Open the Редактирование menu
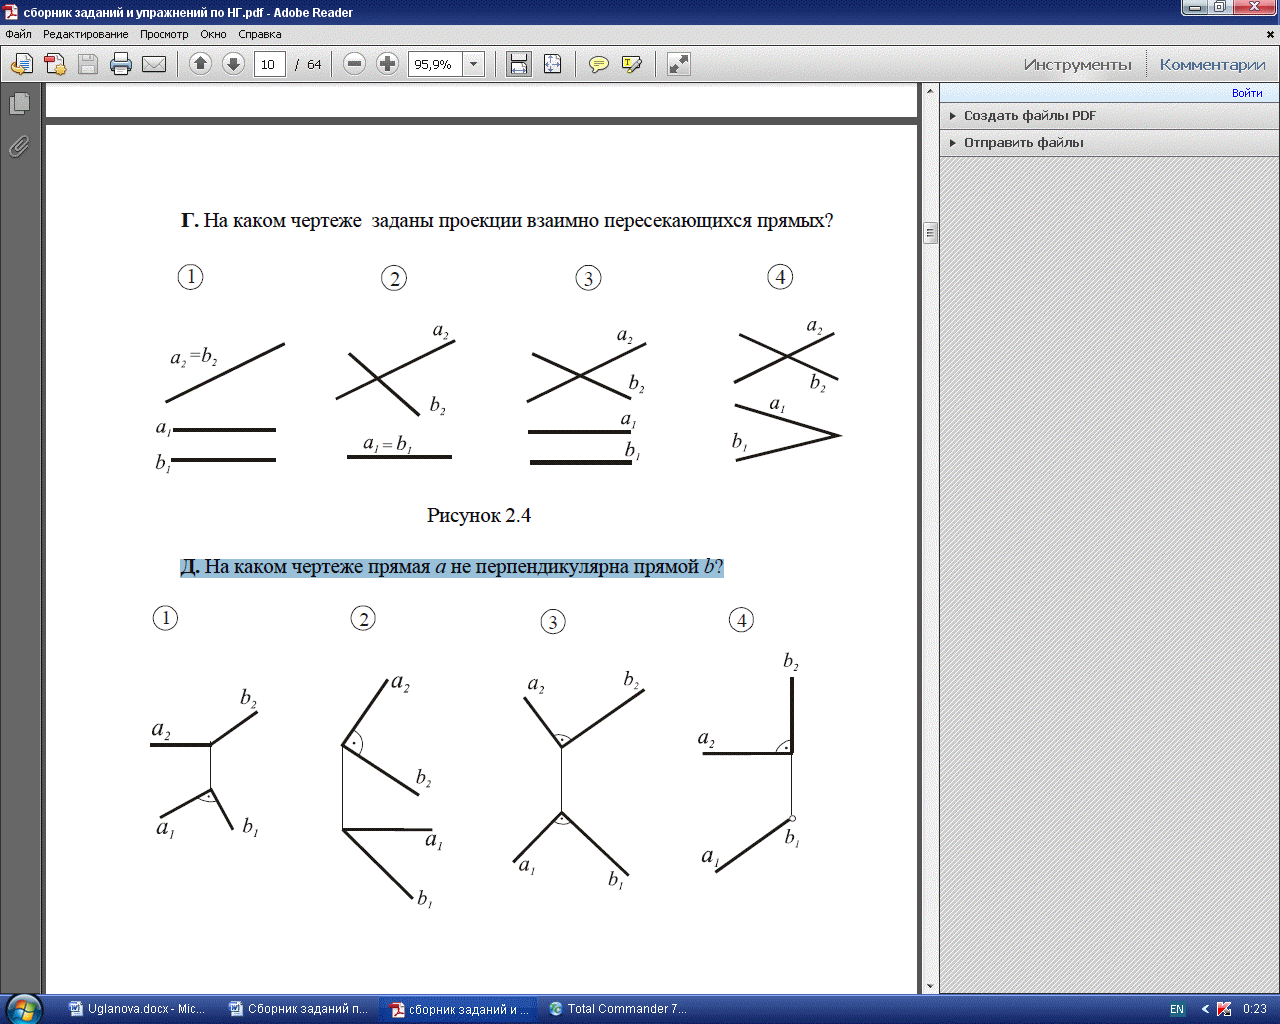1280x1024 pixels. click(86, 34)
